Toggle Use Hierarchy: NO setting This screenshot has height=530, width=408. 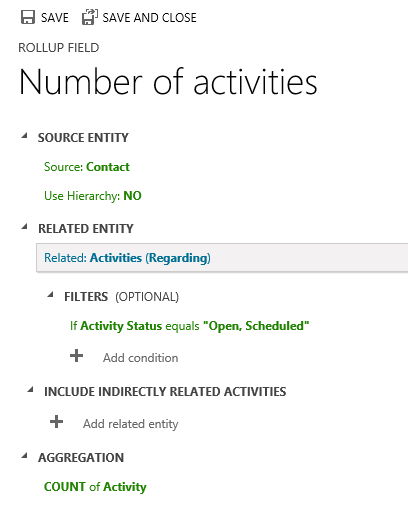point(93,196)
